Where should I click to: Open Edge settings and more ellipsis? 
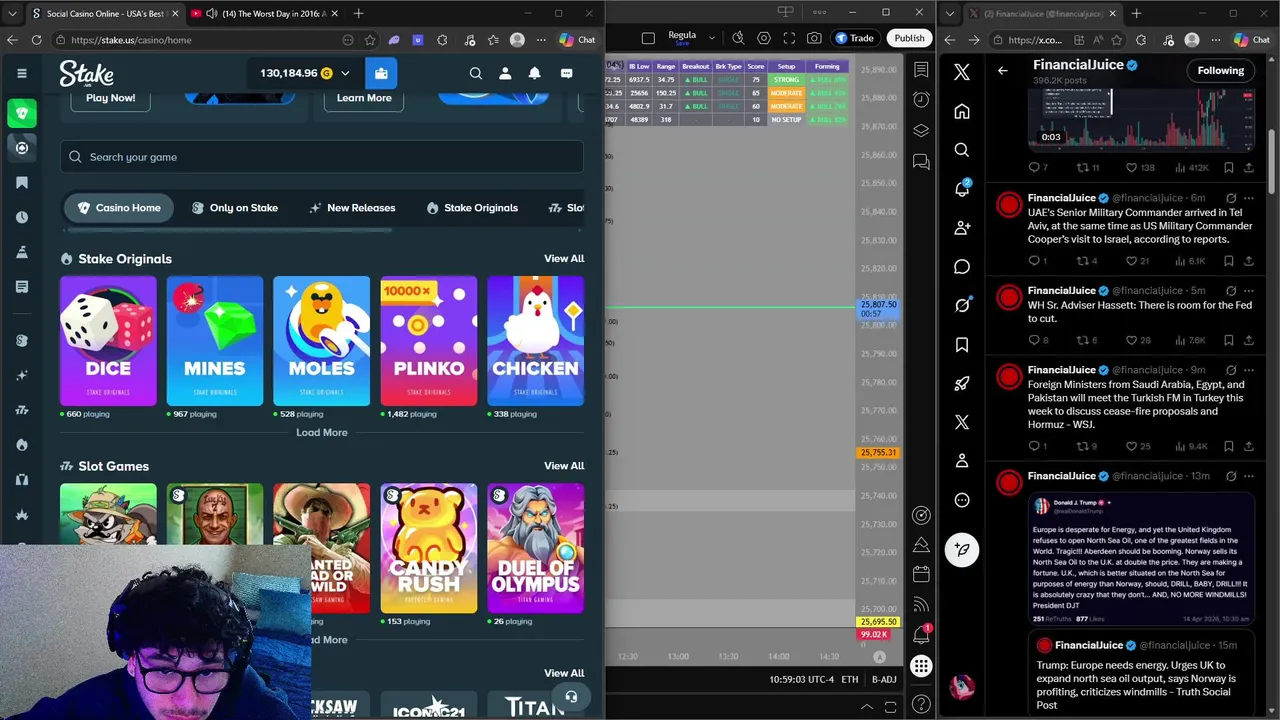[x=541, y=40]
